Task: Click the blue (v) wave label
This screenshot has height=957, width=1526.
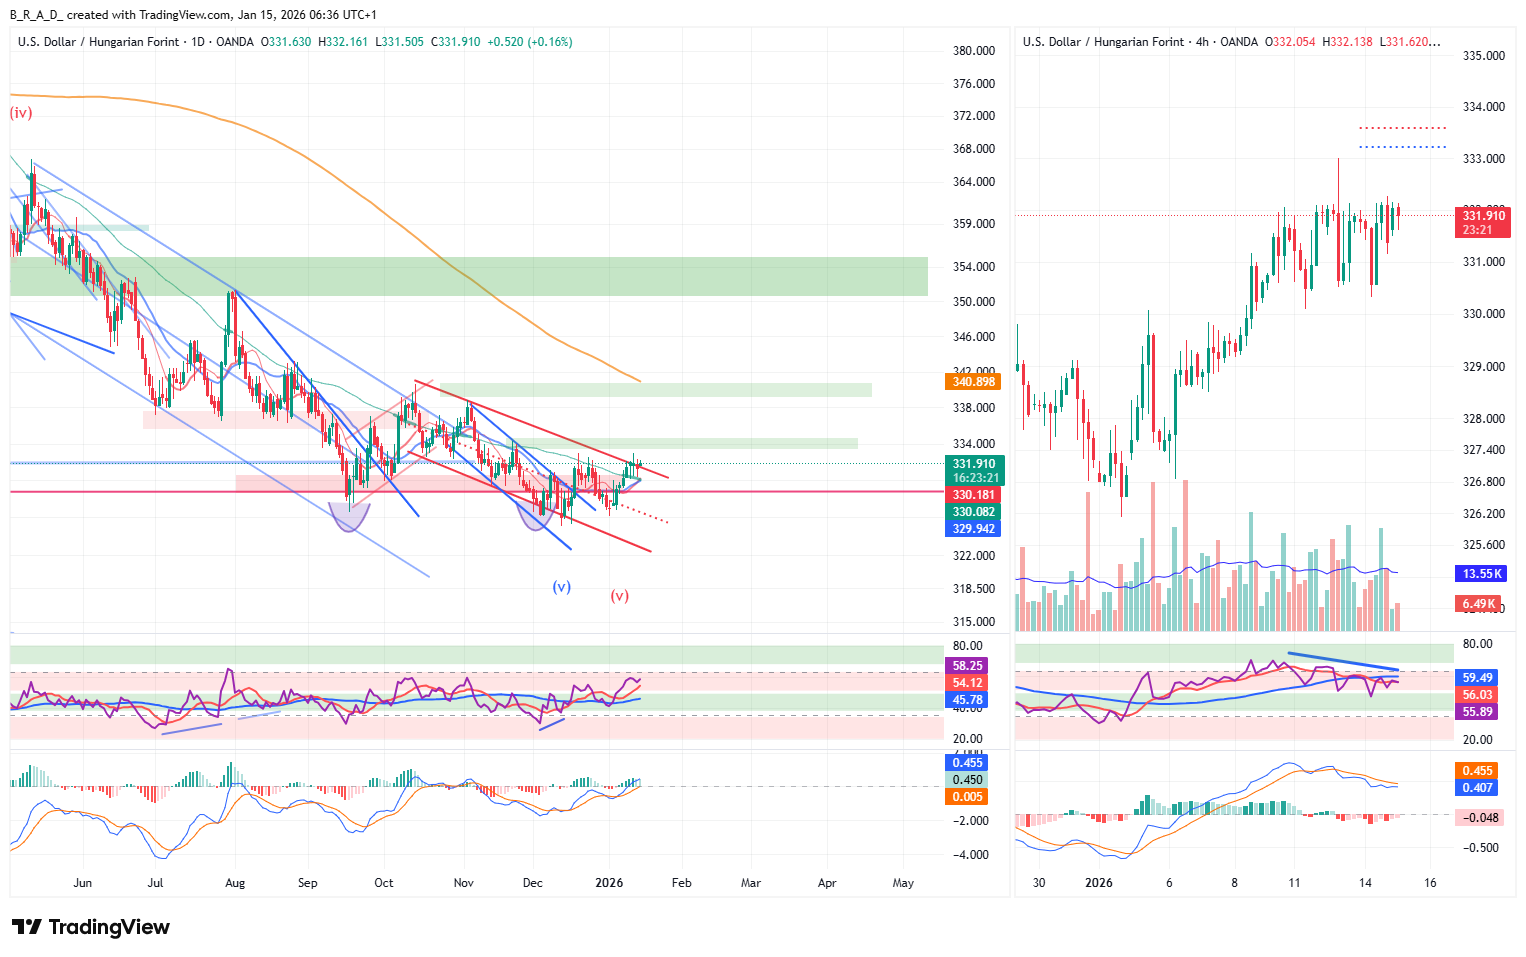Action: 562,587
